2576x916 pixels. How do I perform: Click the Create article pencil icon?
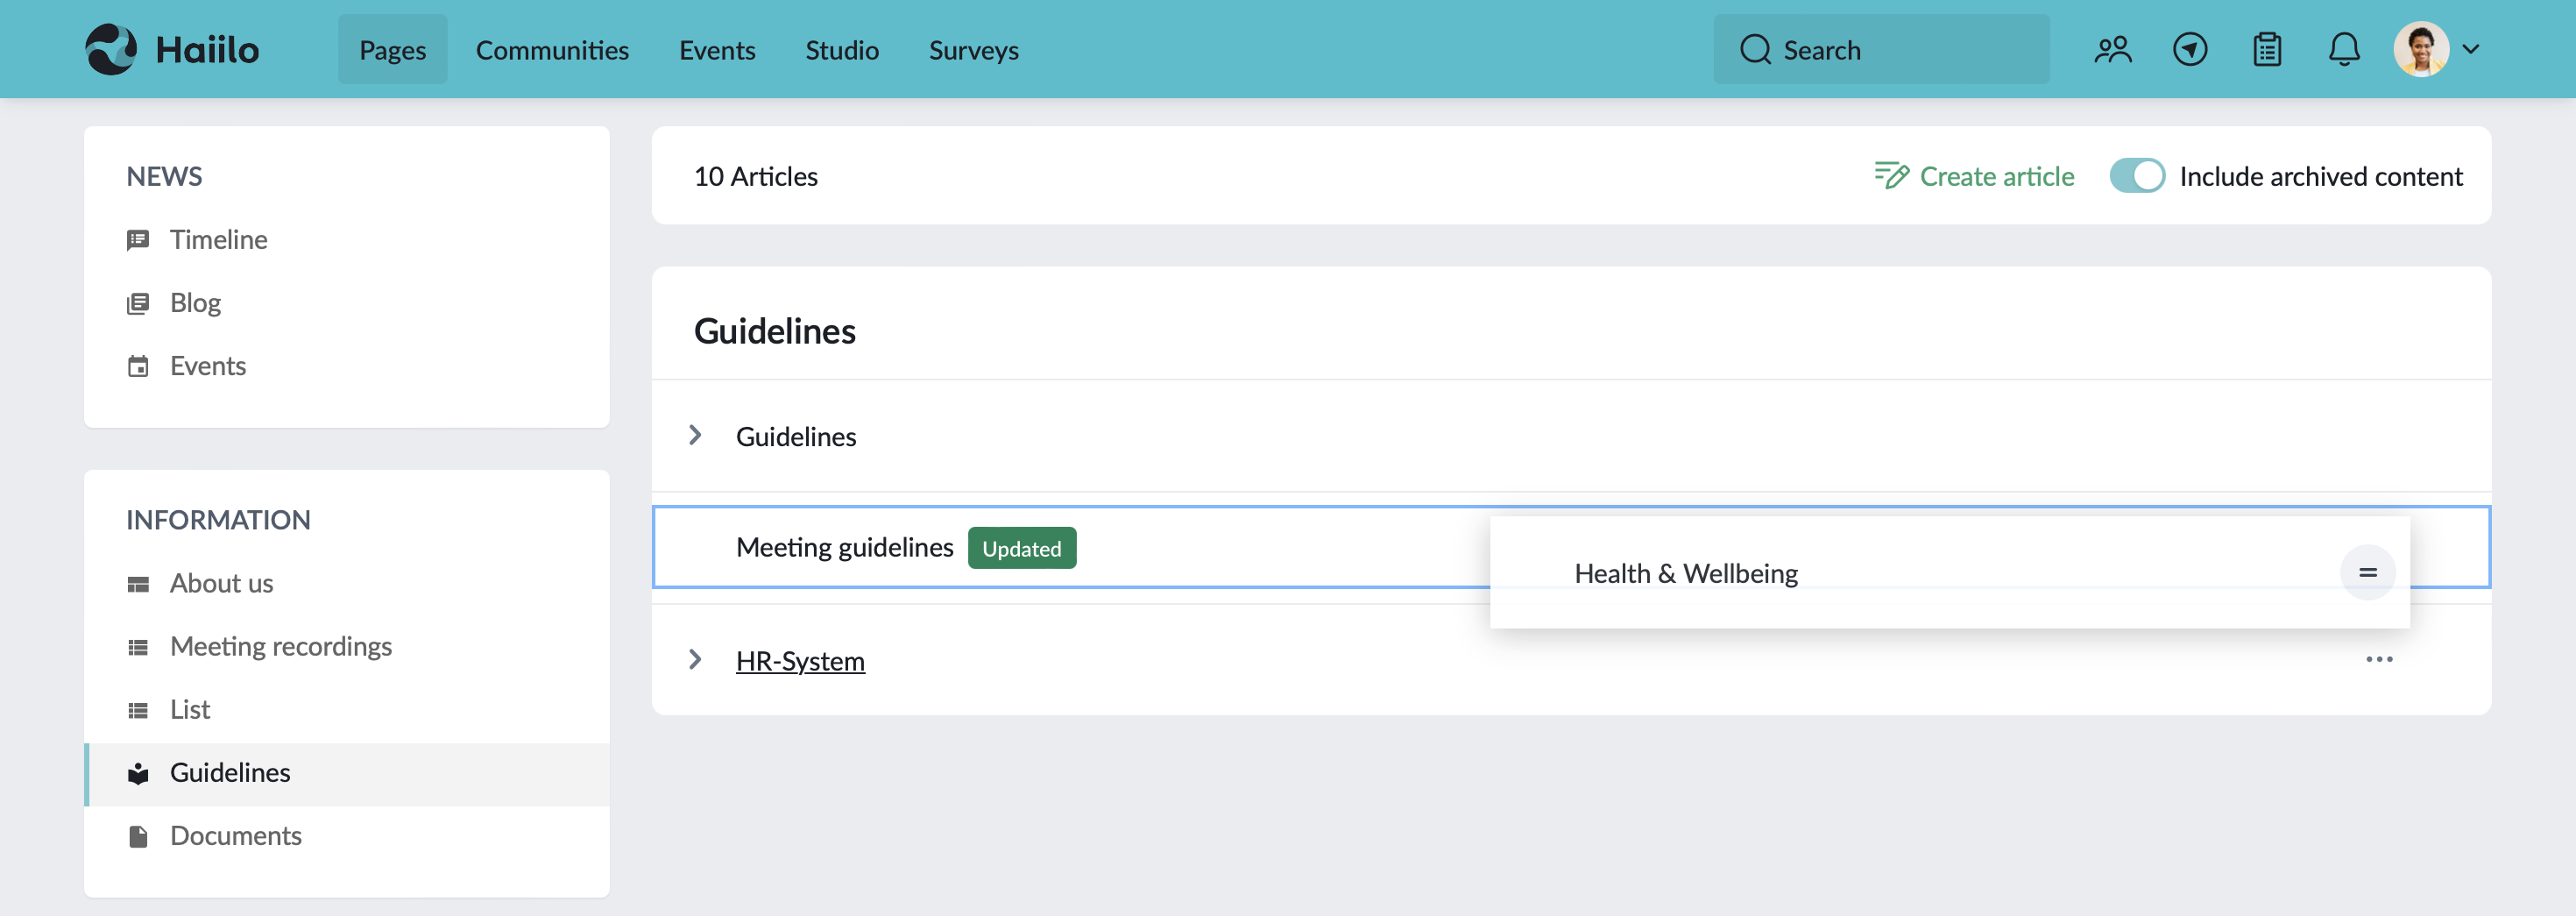click(1890, 176)
